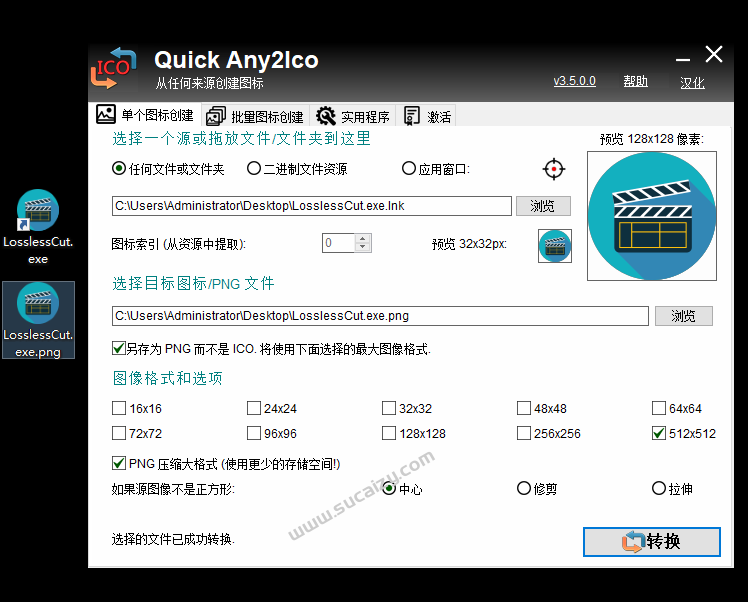748x602 pixels.
Task: Enable the 72x72 format checkbox
Action: coord(119,433)
